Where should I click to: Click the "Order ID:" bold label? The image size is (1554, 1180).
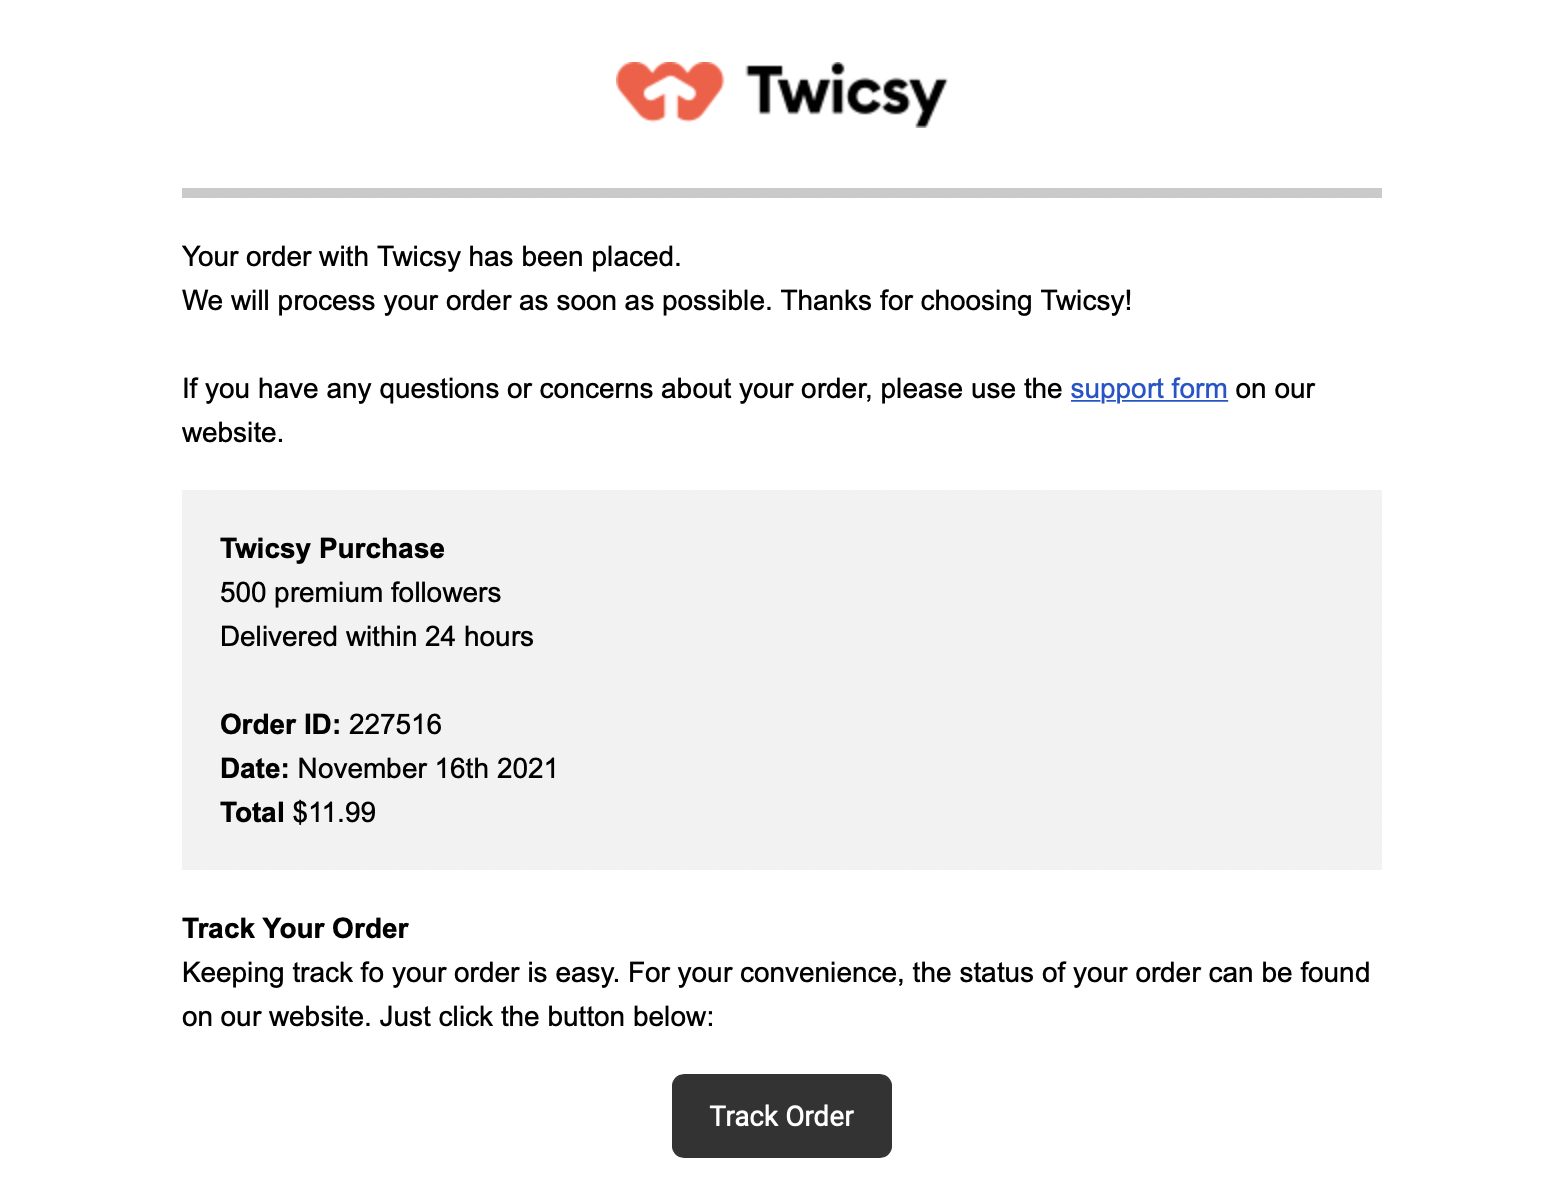click(280, 725)
